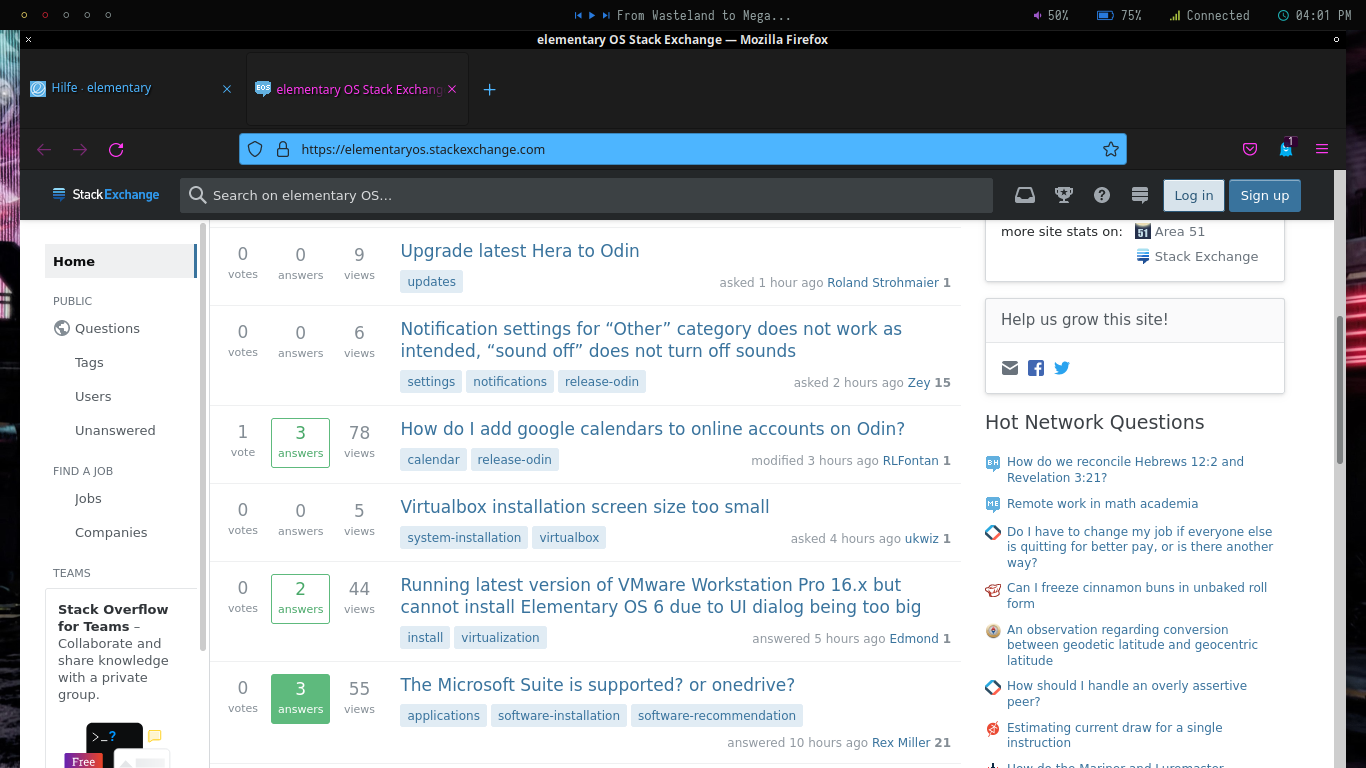Select the notifications tag
1366x768 pixels.
point(510,382)
